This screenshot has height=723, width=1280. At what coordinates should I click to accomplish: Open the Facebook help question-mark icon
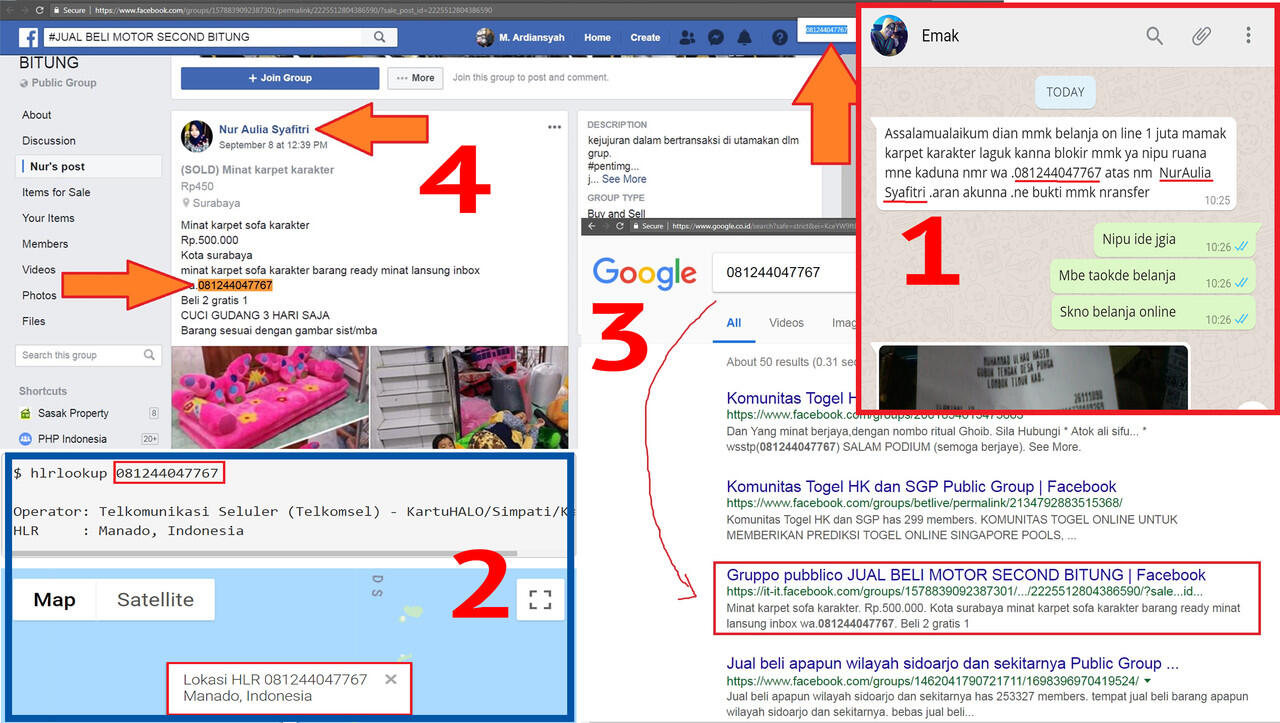780,38
